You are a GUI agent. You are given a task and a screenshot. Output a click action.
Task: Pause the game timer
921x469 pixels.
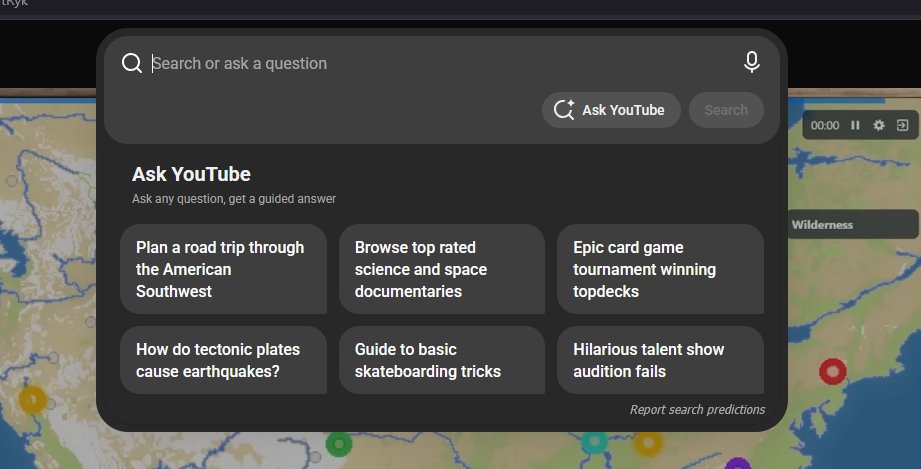855,125
